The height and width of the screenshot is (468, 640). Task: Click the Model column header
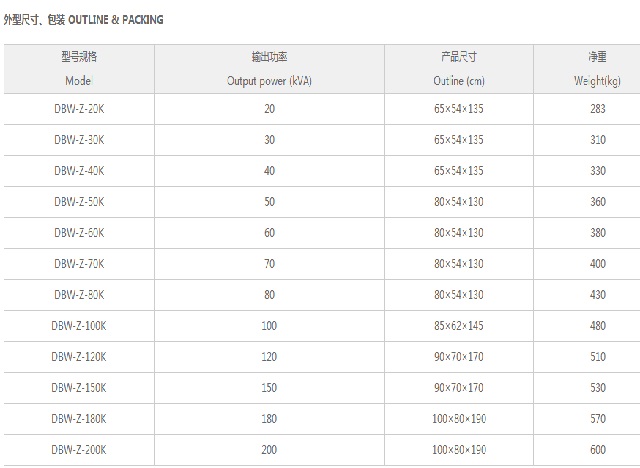pyautogui.click(x=79, y=69)
